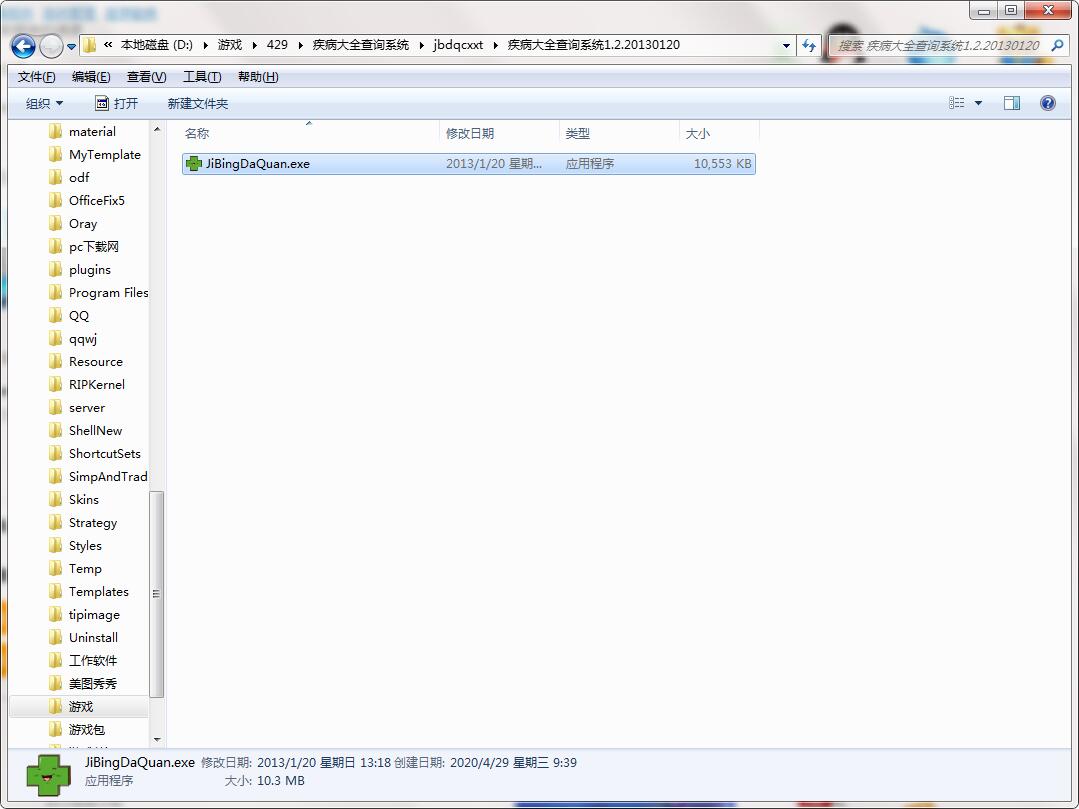Click the tipimage folder icon
This screenshot has height=809, width=1079.
tap(56, 615)
